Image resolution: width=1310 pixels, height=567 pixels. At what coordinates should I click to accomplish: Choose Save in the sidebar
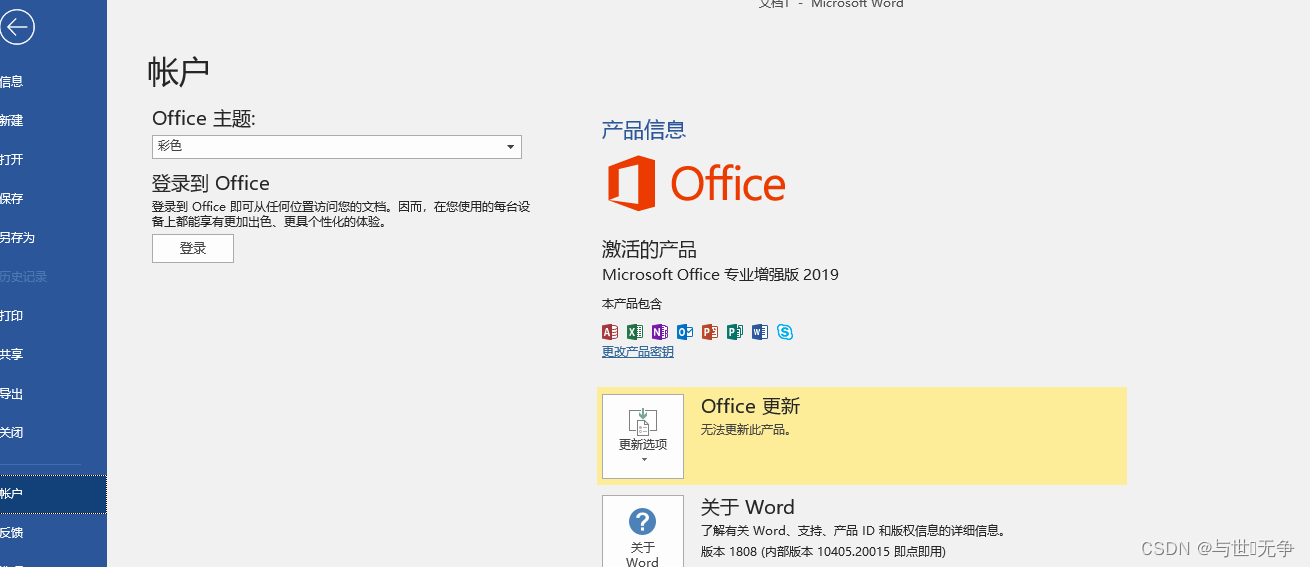[x=53, y=198]
